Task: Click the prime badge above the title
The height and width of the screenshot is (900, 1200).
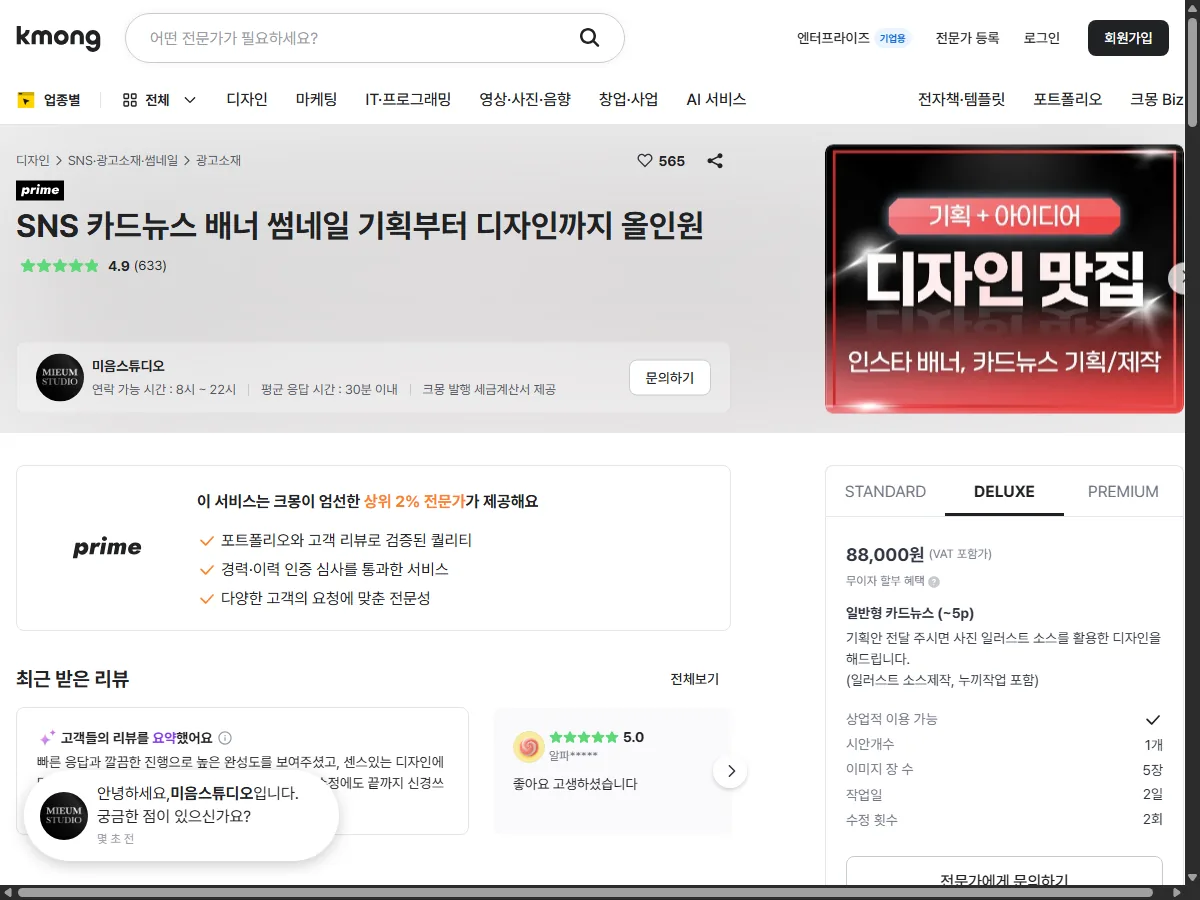Action: pos(40,190)
